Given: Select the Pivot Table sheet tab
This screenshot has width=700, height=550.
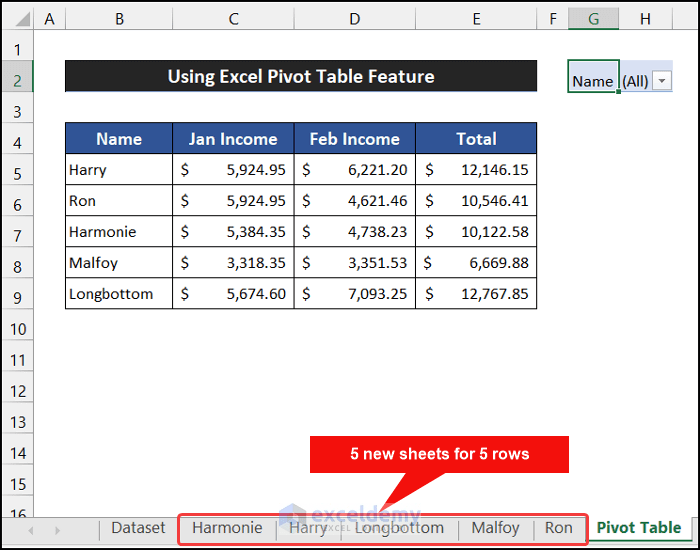Looking at the screenshot, I should (639, 528).
